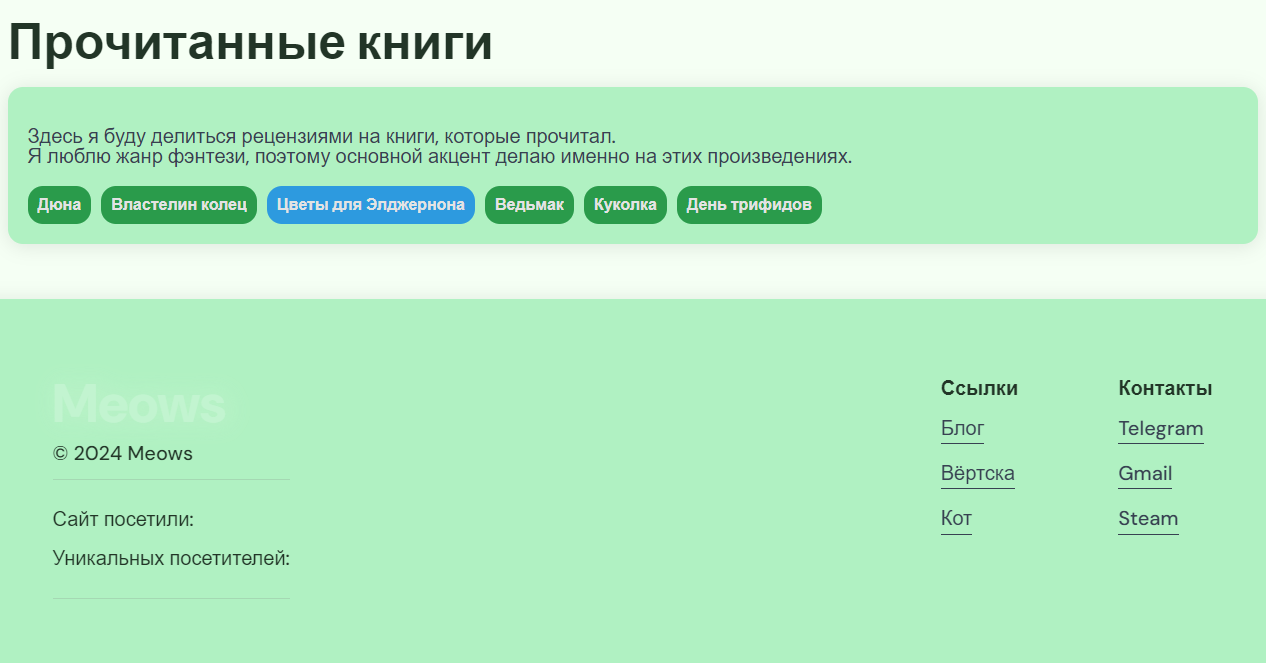The image size is (1266, 663).
Task: Open the Telegram contact link
Action: pyautogui.click(x=1160, y=429)
